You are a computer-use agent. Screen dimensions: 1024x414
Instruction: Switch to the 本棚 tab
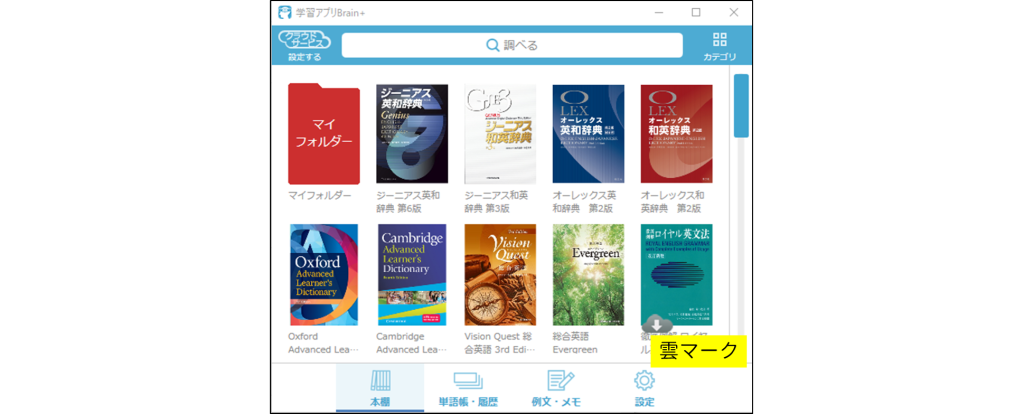[x=380, y=389]
